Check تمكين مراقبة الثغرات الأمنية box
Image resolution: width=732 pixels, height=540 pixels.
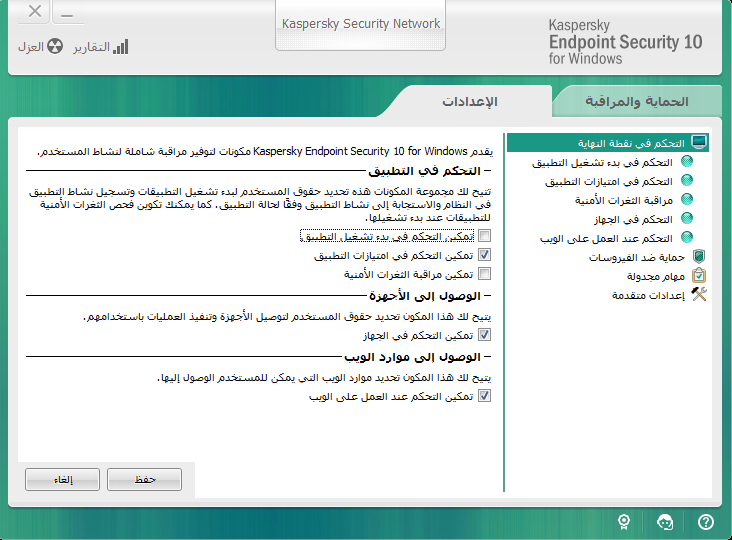coord(485,274)
